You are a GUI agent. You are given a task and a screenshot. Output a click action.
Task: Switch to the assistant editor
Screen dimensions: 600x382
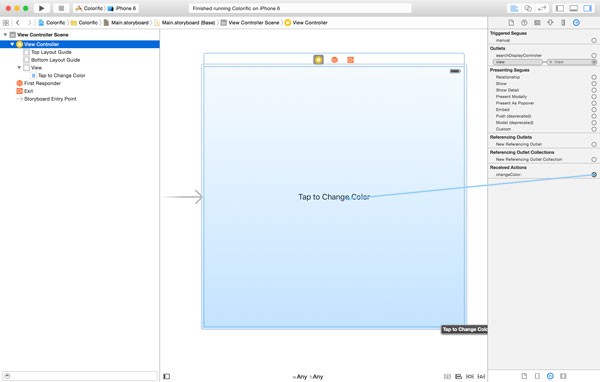(x=528, y=8)
